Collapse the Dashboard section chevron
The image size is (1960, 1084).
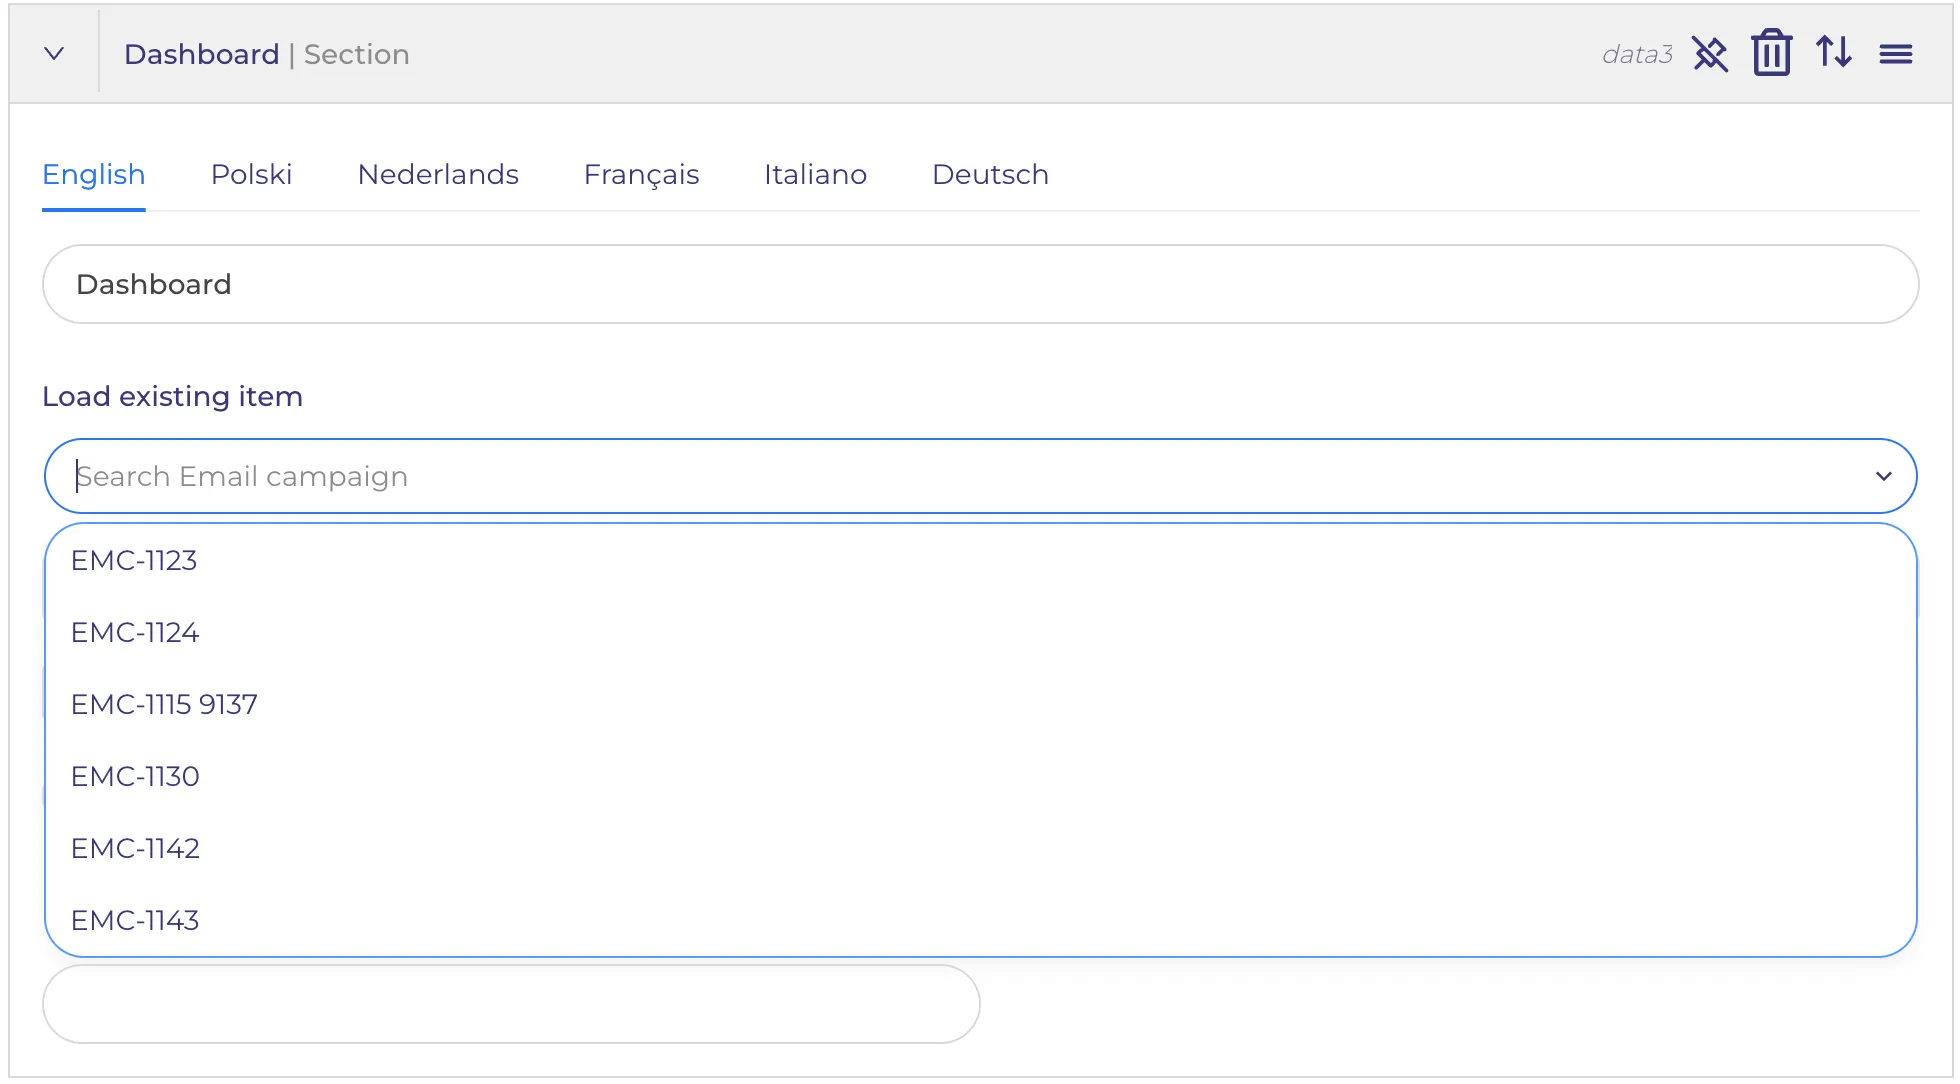55,54
